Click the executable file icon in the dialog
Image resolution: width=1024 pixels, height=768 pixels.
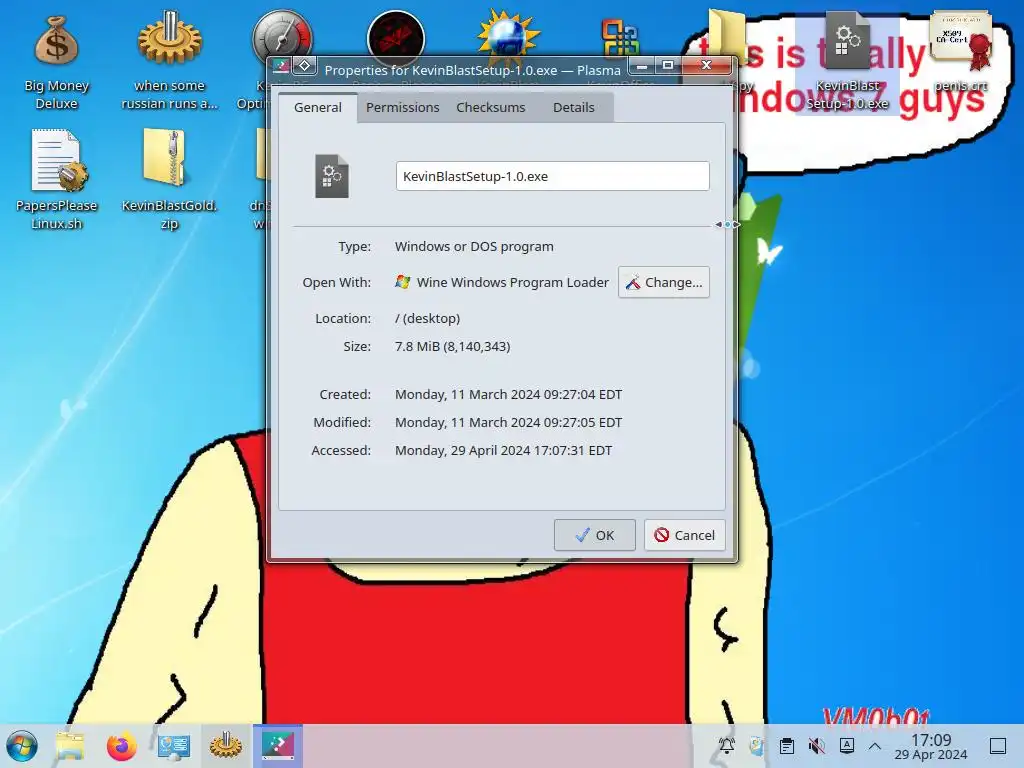click(x=332, y=176)
